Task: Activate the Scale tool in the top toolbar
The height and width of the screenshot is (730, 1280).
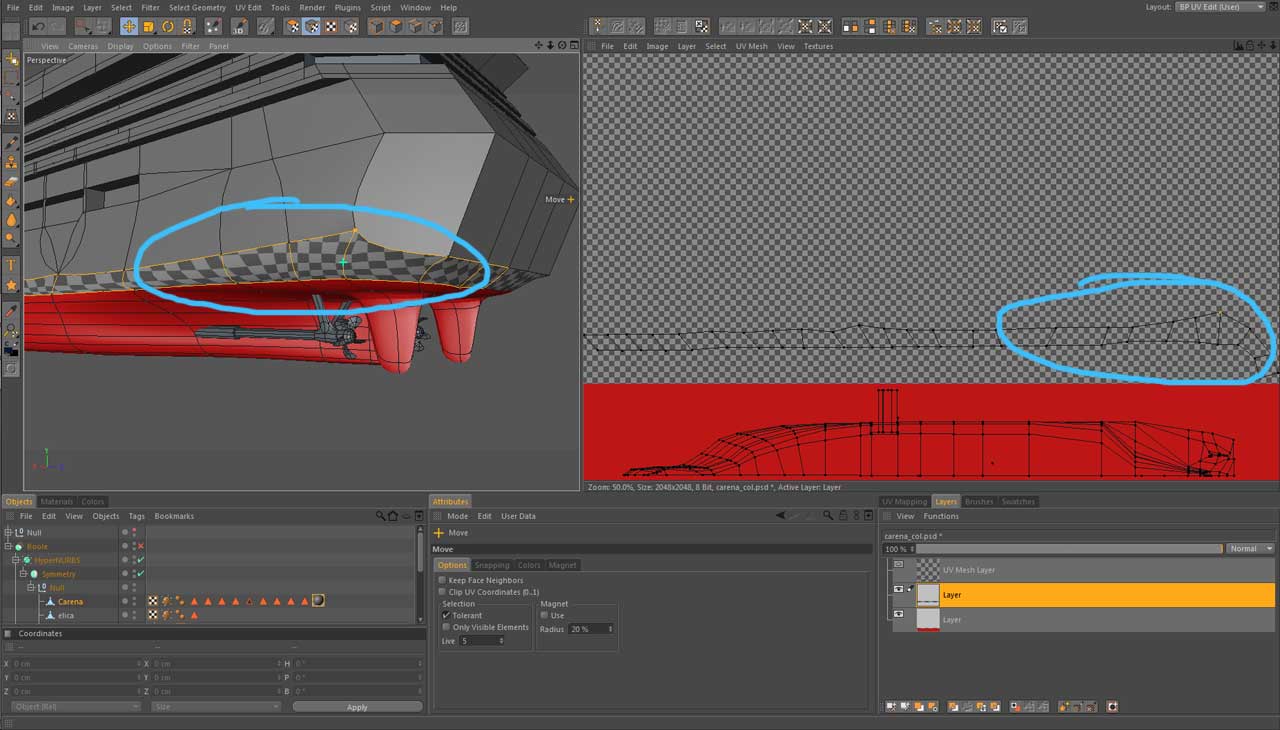Action: pyautogui.click(x=148, y=26)
